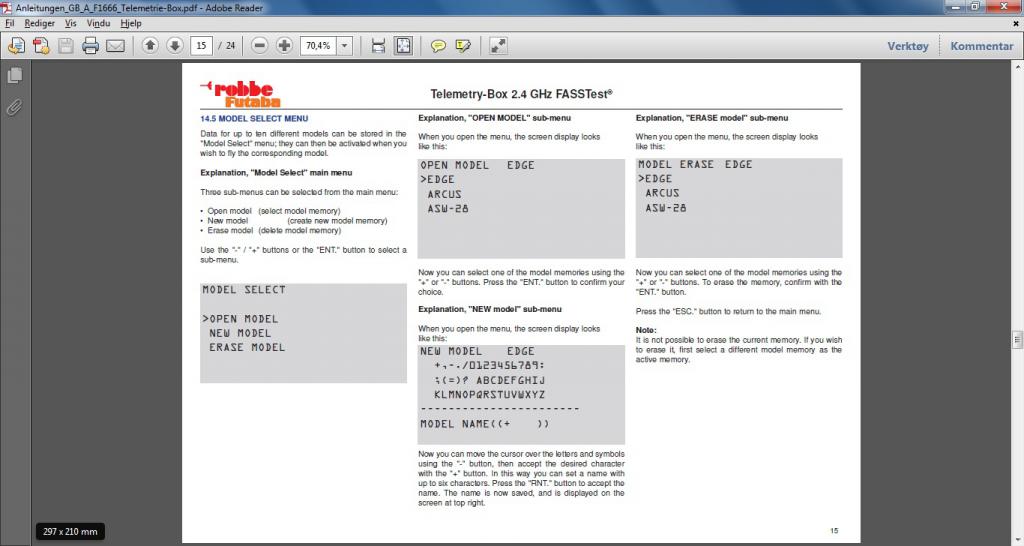Click the email envelope icon
Viewport: 1024px width, 546px height.
tap(116, 46)
